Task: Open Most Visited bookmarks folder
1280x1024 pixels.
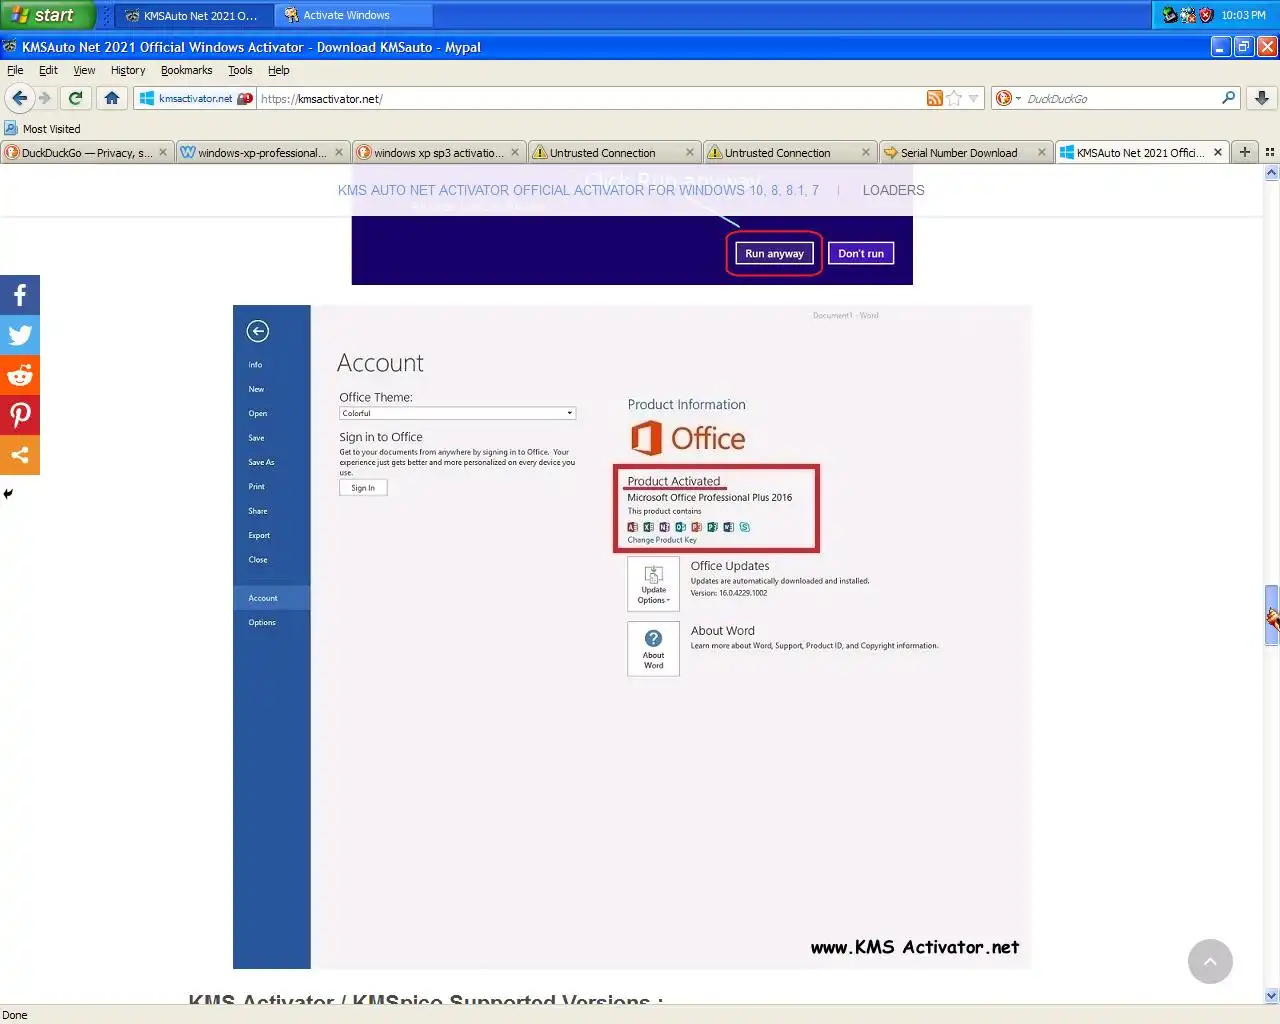Action: (42, 128)
